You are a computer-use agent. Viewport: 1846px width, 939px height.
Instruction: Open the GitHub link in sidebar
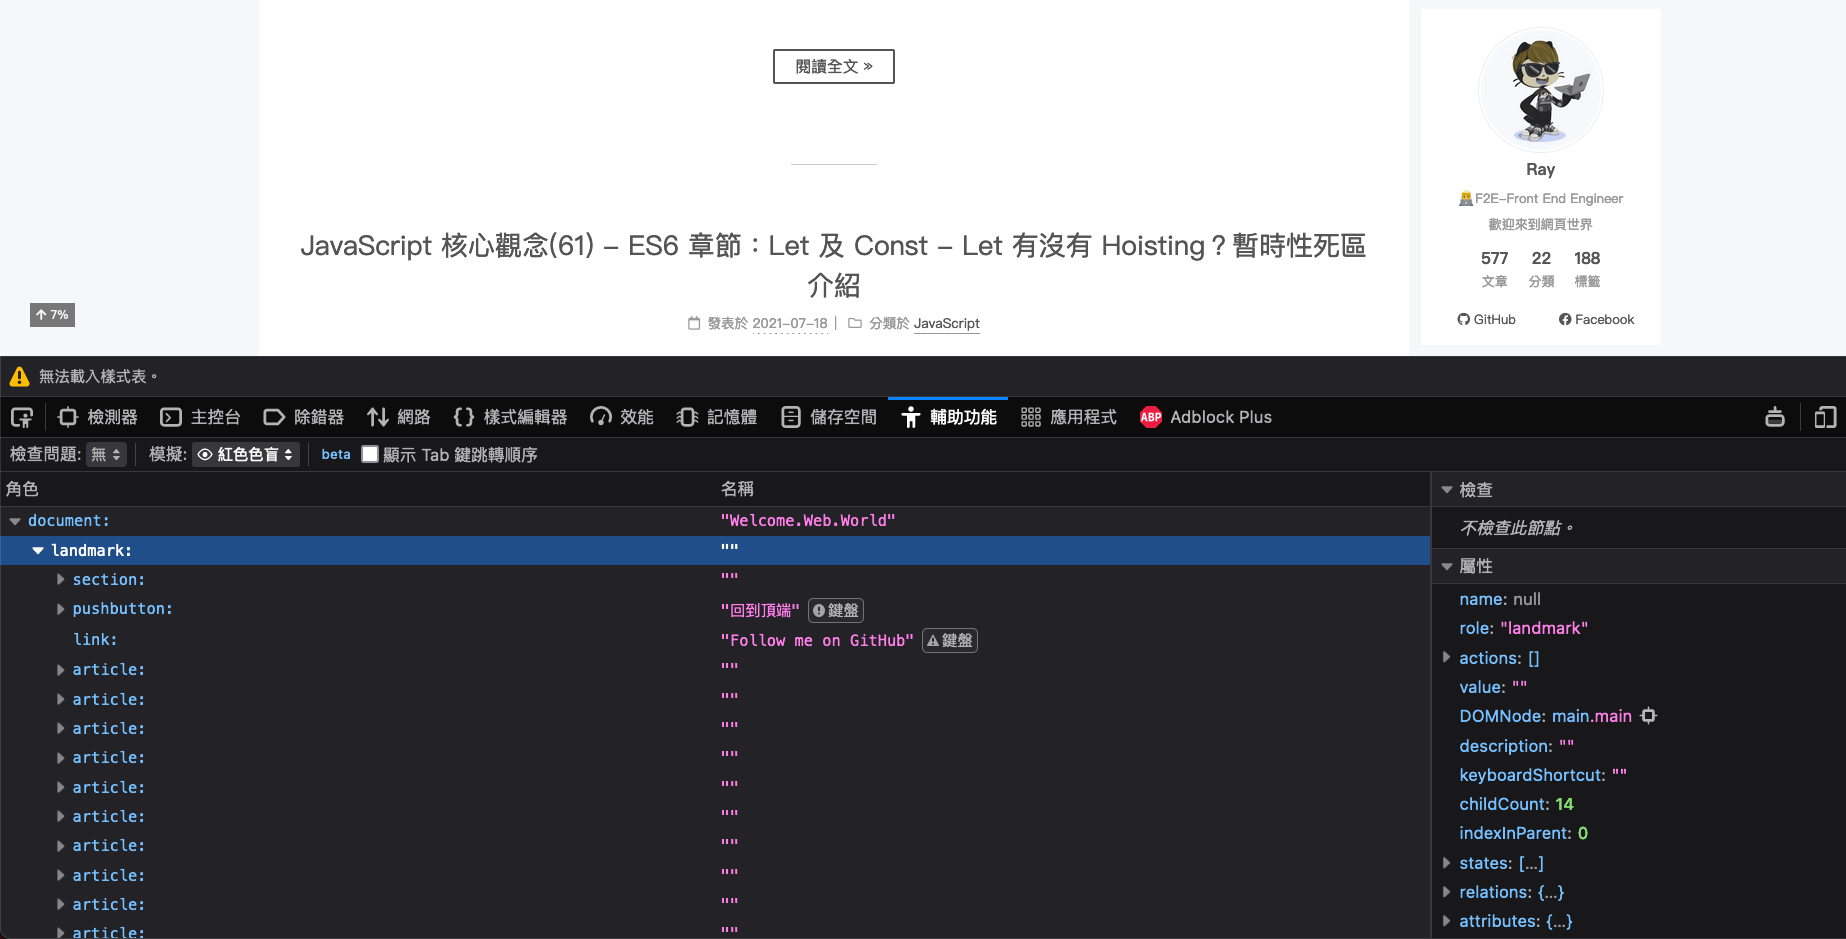point(1487,320)
